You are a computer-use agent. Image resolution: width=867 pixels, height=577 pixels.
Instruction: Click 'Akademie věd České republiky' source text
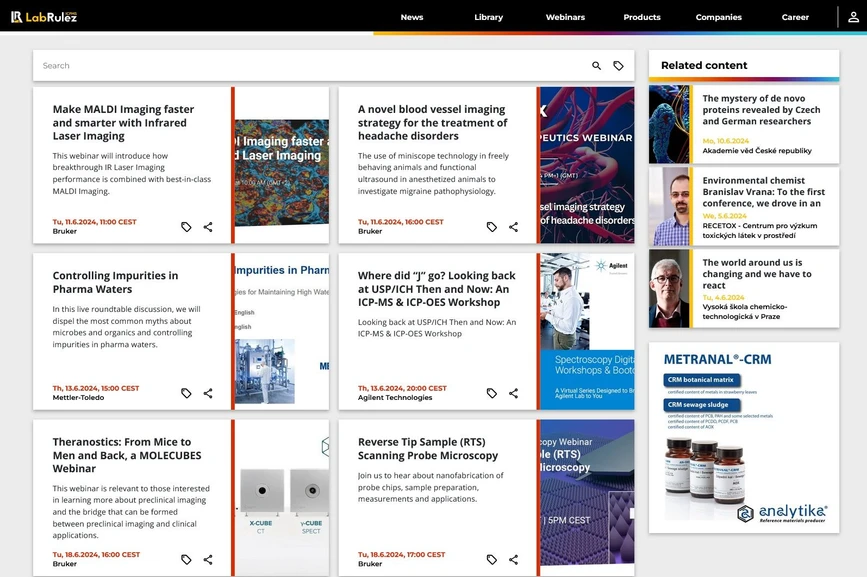click(757, 150)
